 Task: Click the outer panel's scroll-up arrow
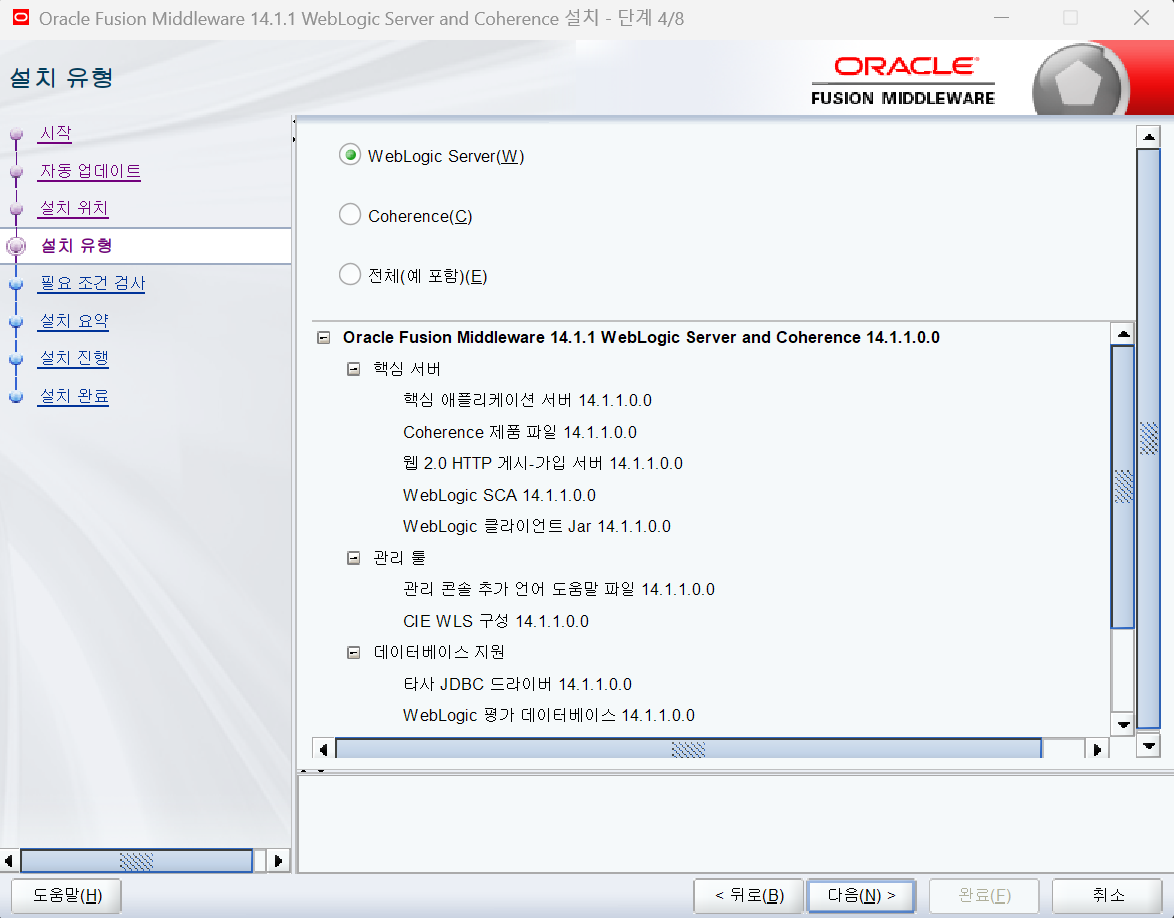tap(1149, 137)
